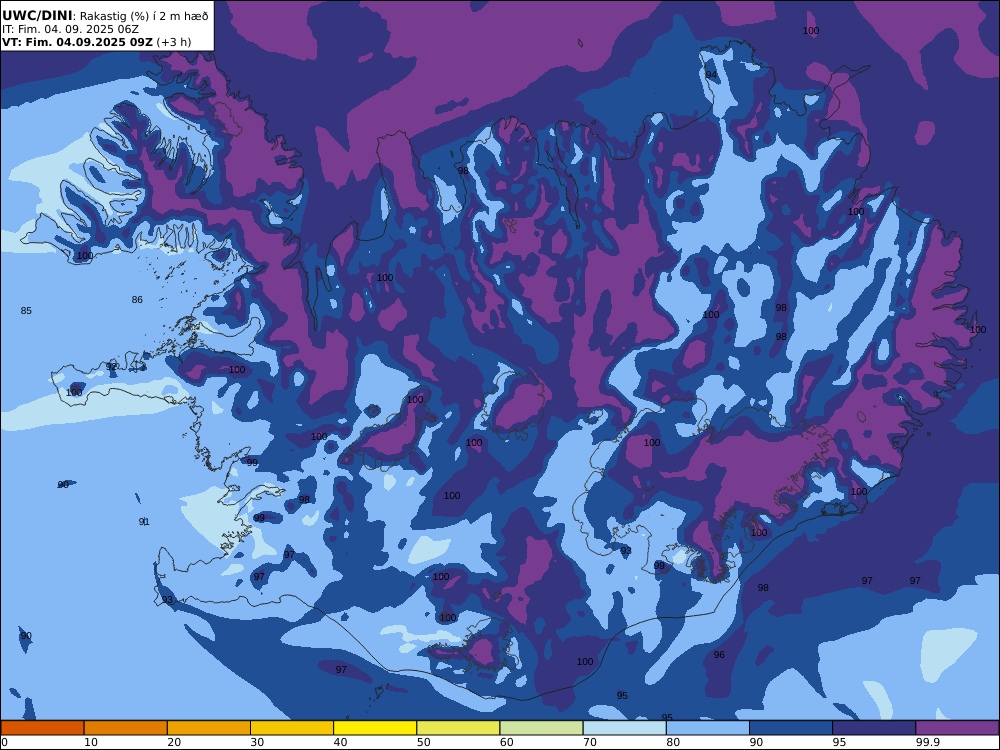Select the pale blue 70–80 legend swatch

624,728
